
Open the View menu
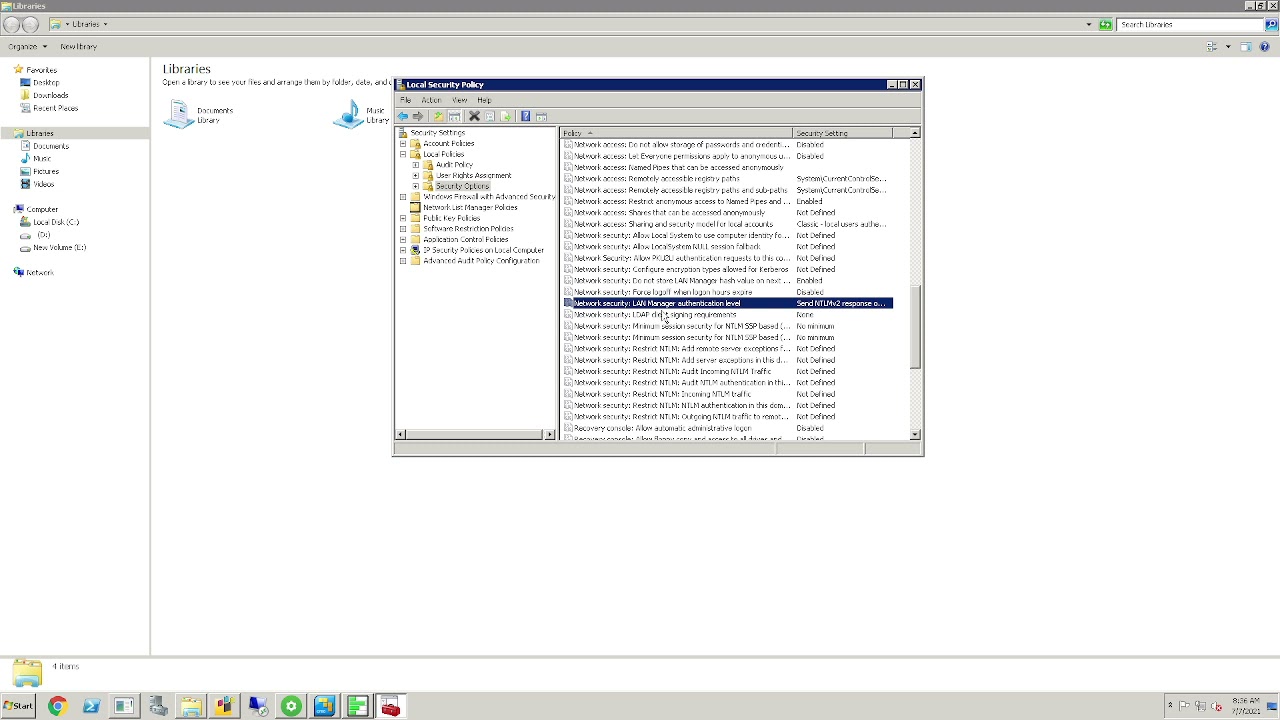tap(459, 100)
